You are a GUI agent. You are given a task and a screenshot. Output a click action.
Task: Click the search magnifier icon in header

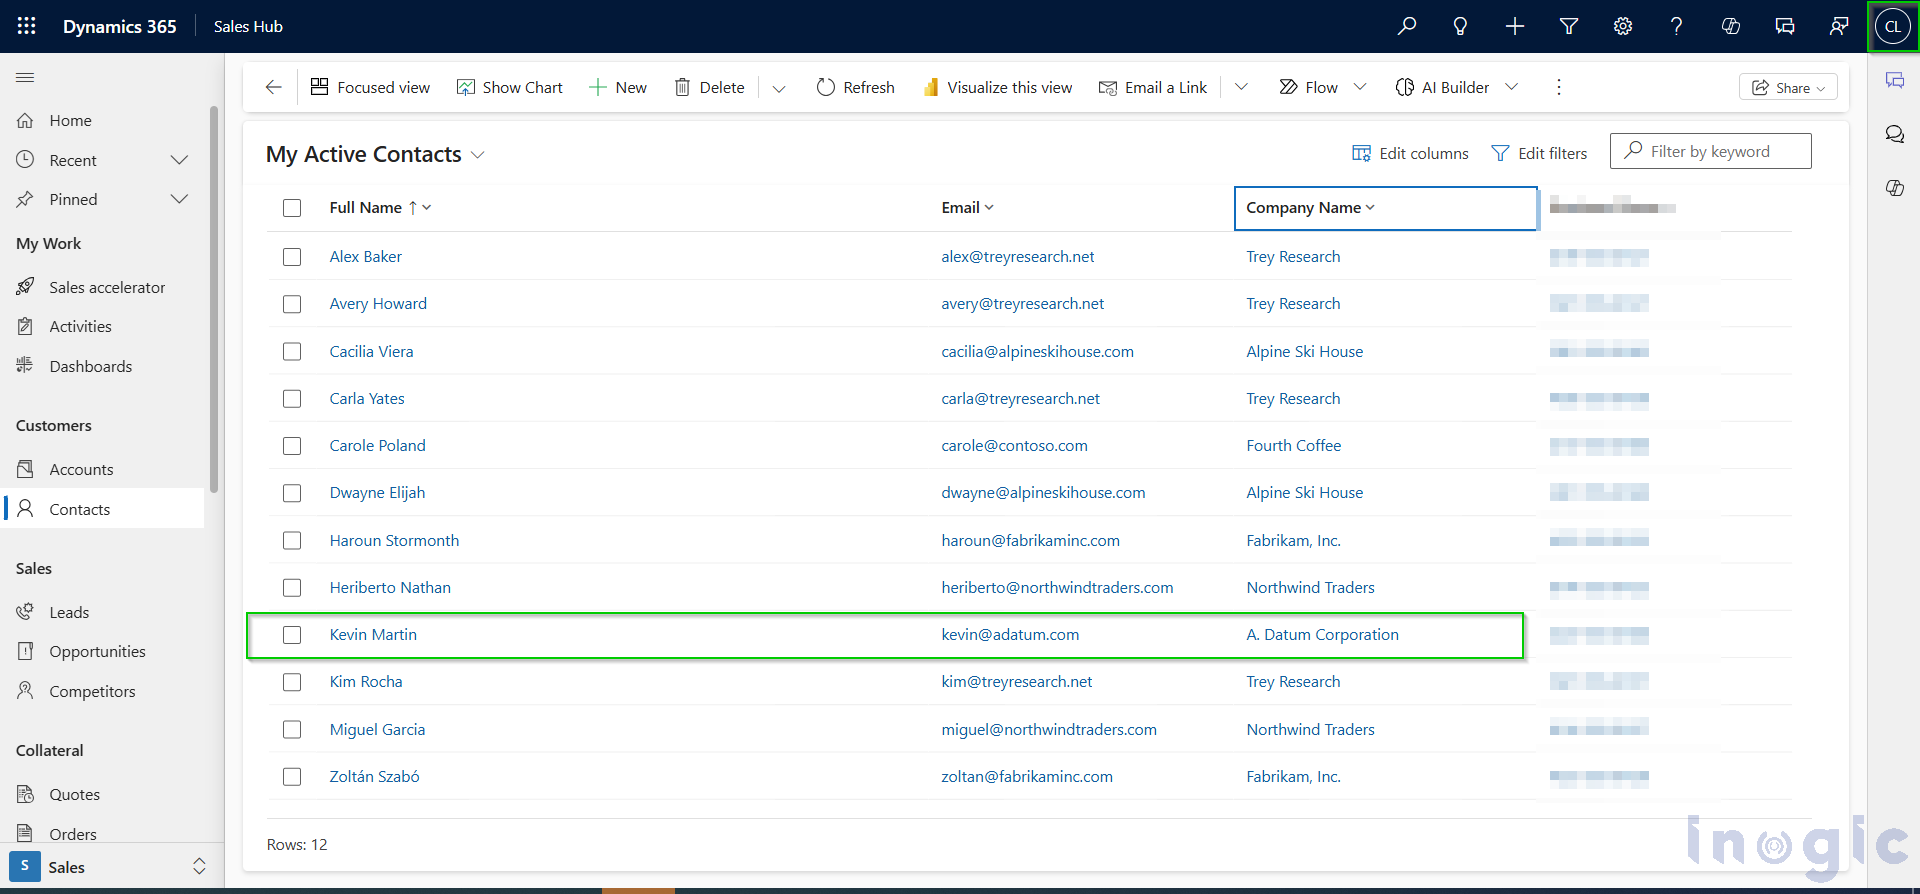(x=1407, y=26)
